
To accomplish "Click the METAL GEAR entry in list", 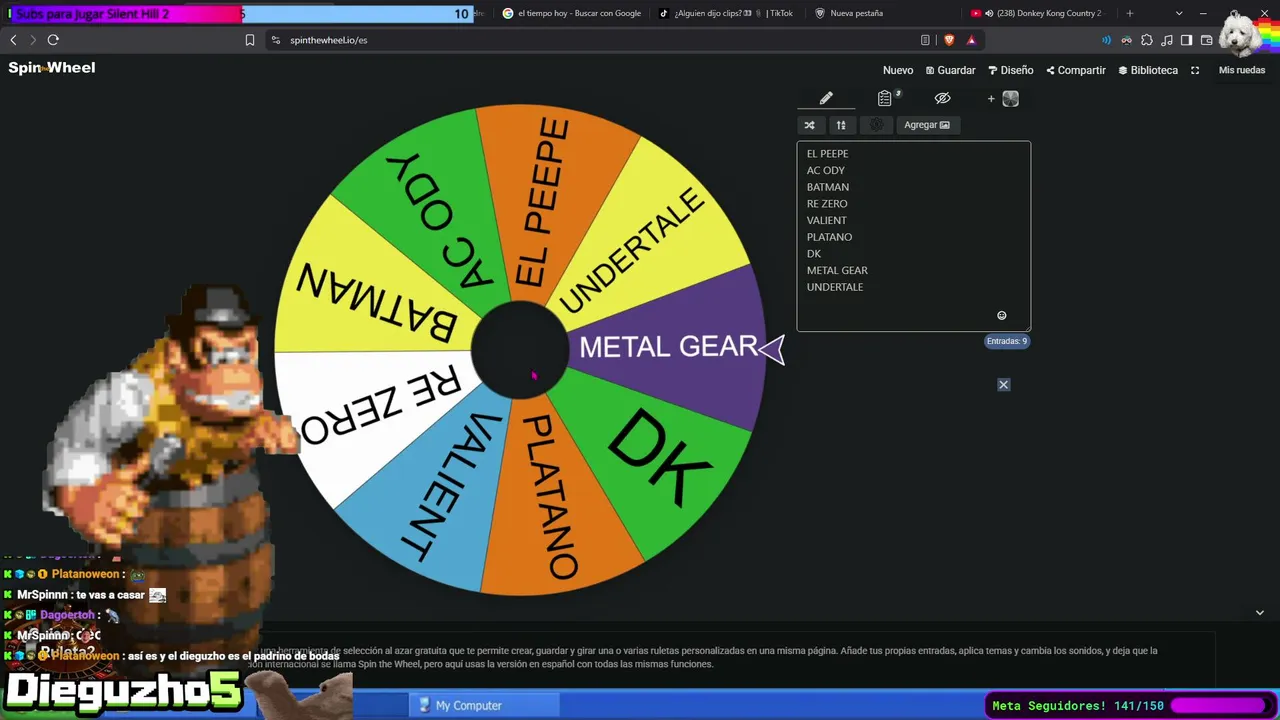I will coord(837,270).
